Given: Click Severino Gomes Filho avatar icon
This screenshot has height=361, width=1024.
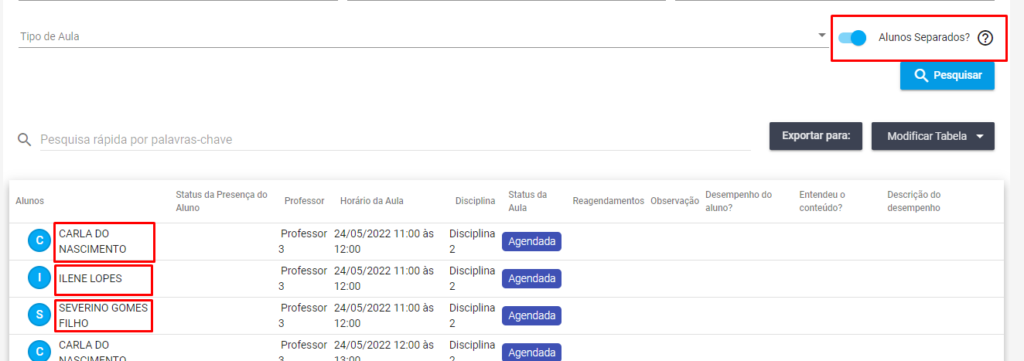Looking at the screenshot, I should tap(39, 315).
